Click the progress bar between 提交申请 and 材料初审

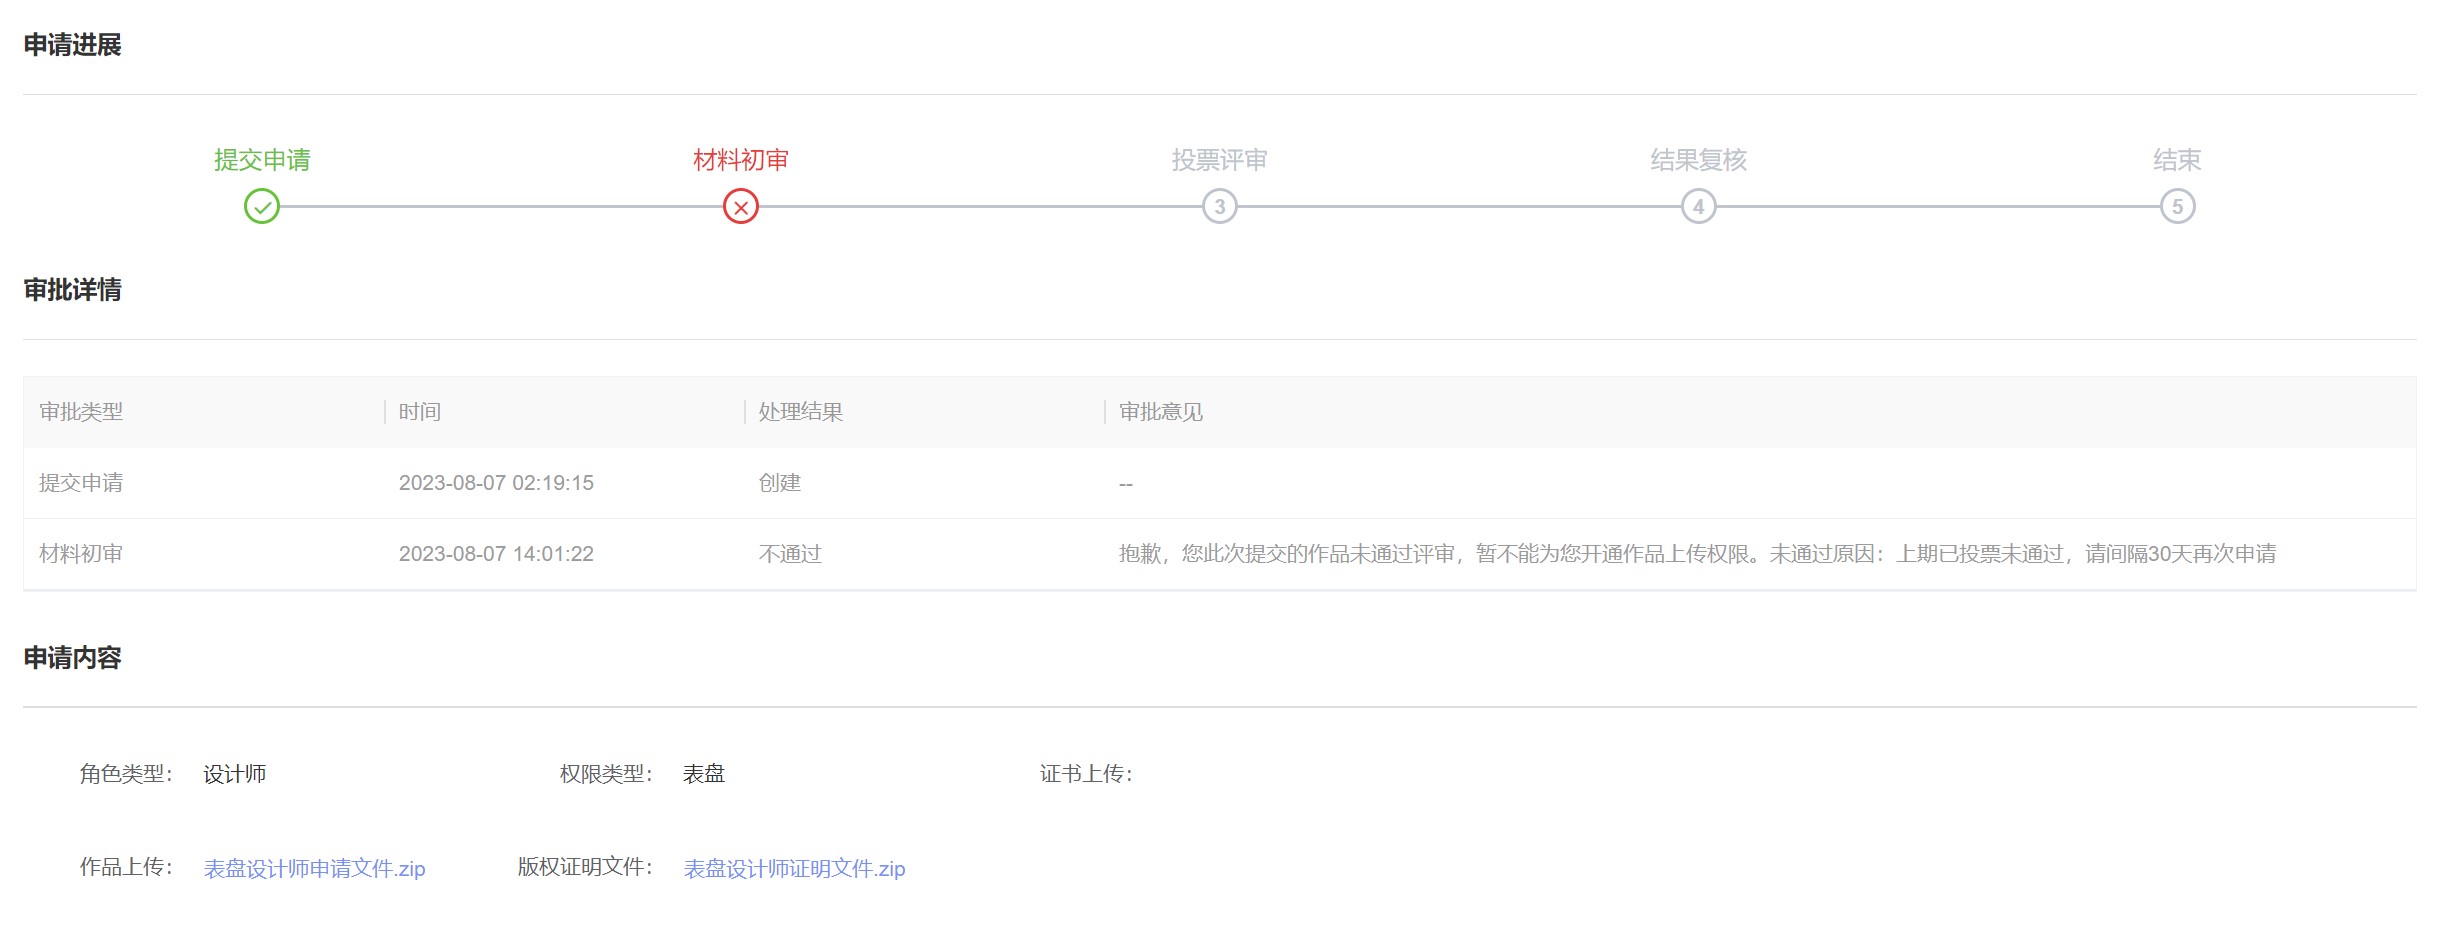point(500,208)
